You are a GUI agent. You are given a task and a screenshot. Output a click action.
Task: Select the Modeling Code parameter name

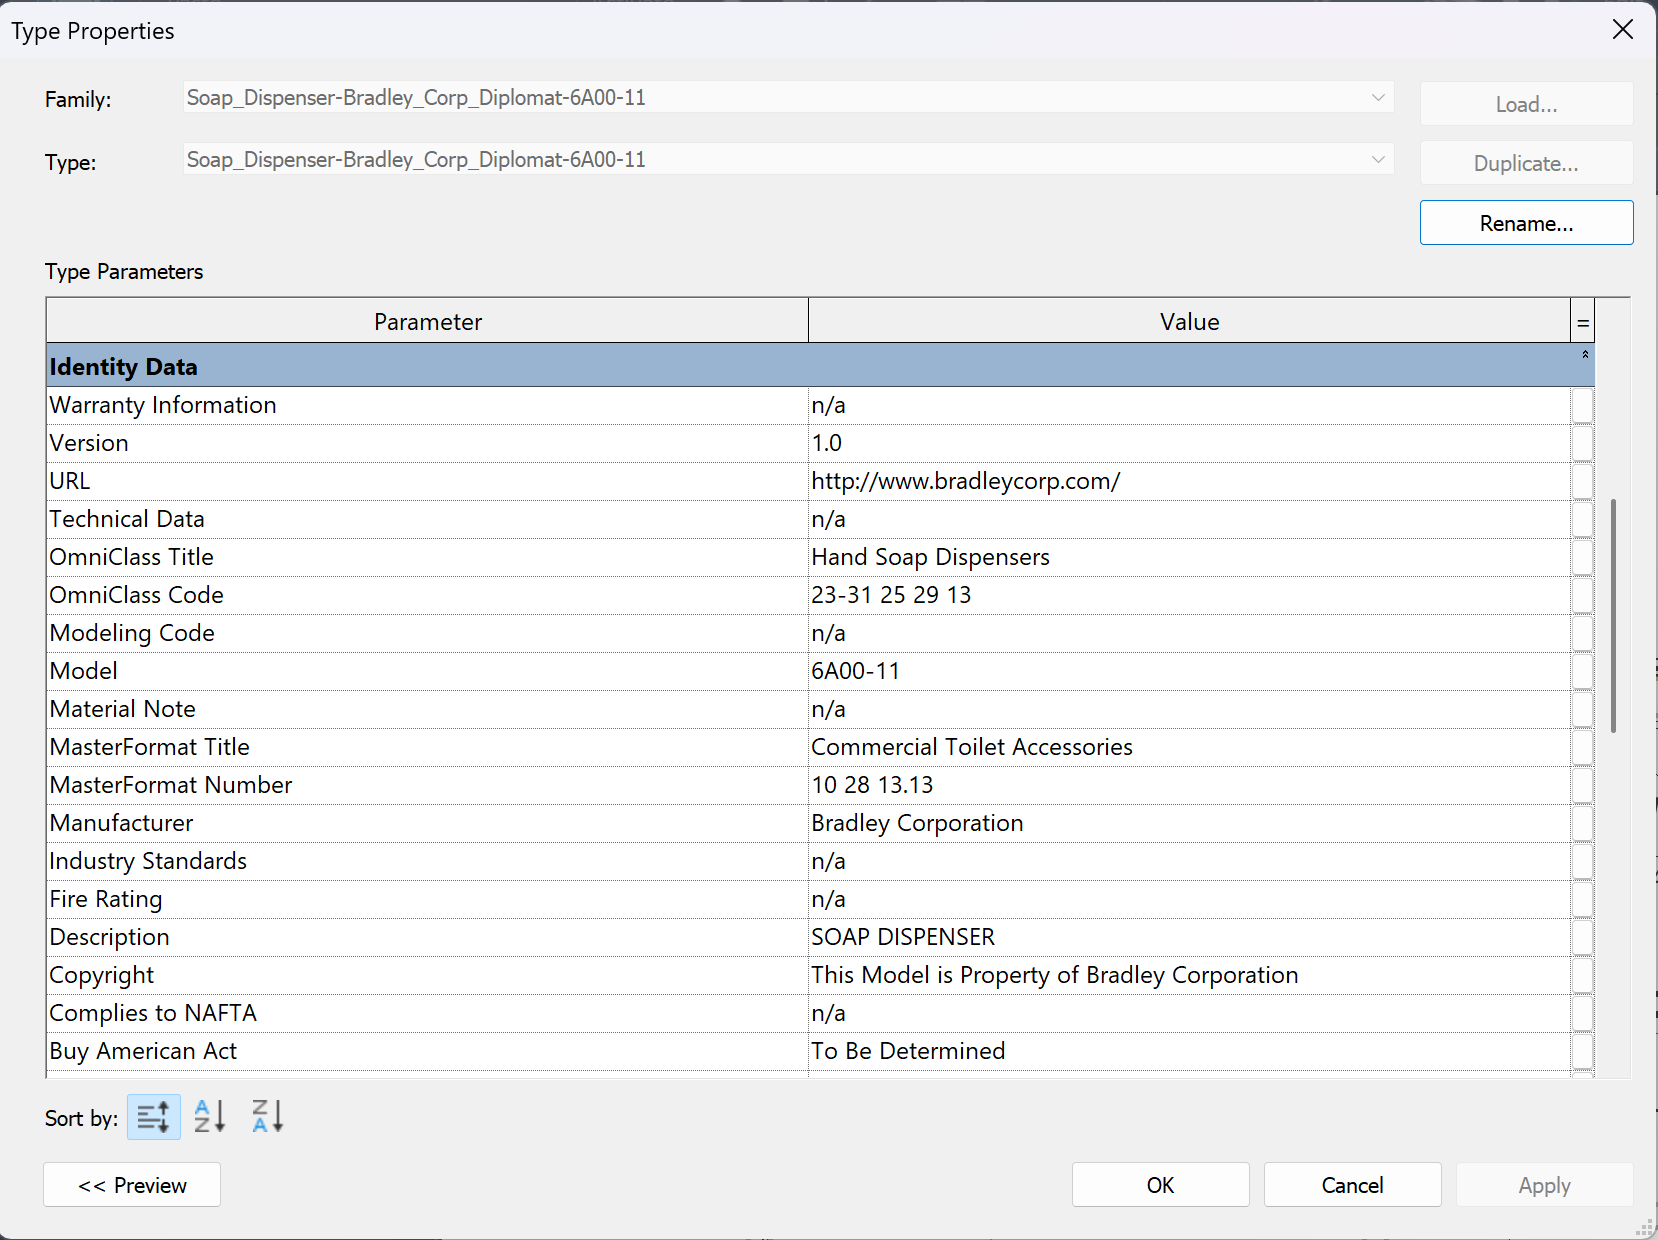427,633
